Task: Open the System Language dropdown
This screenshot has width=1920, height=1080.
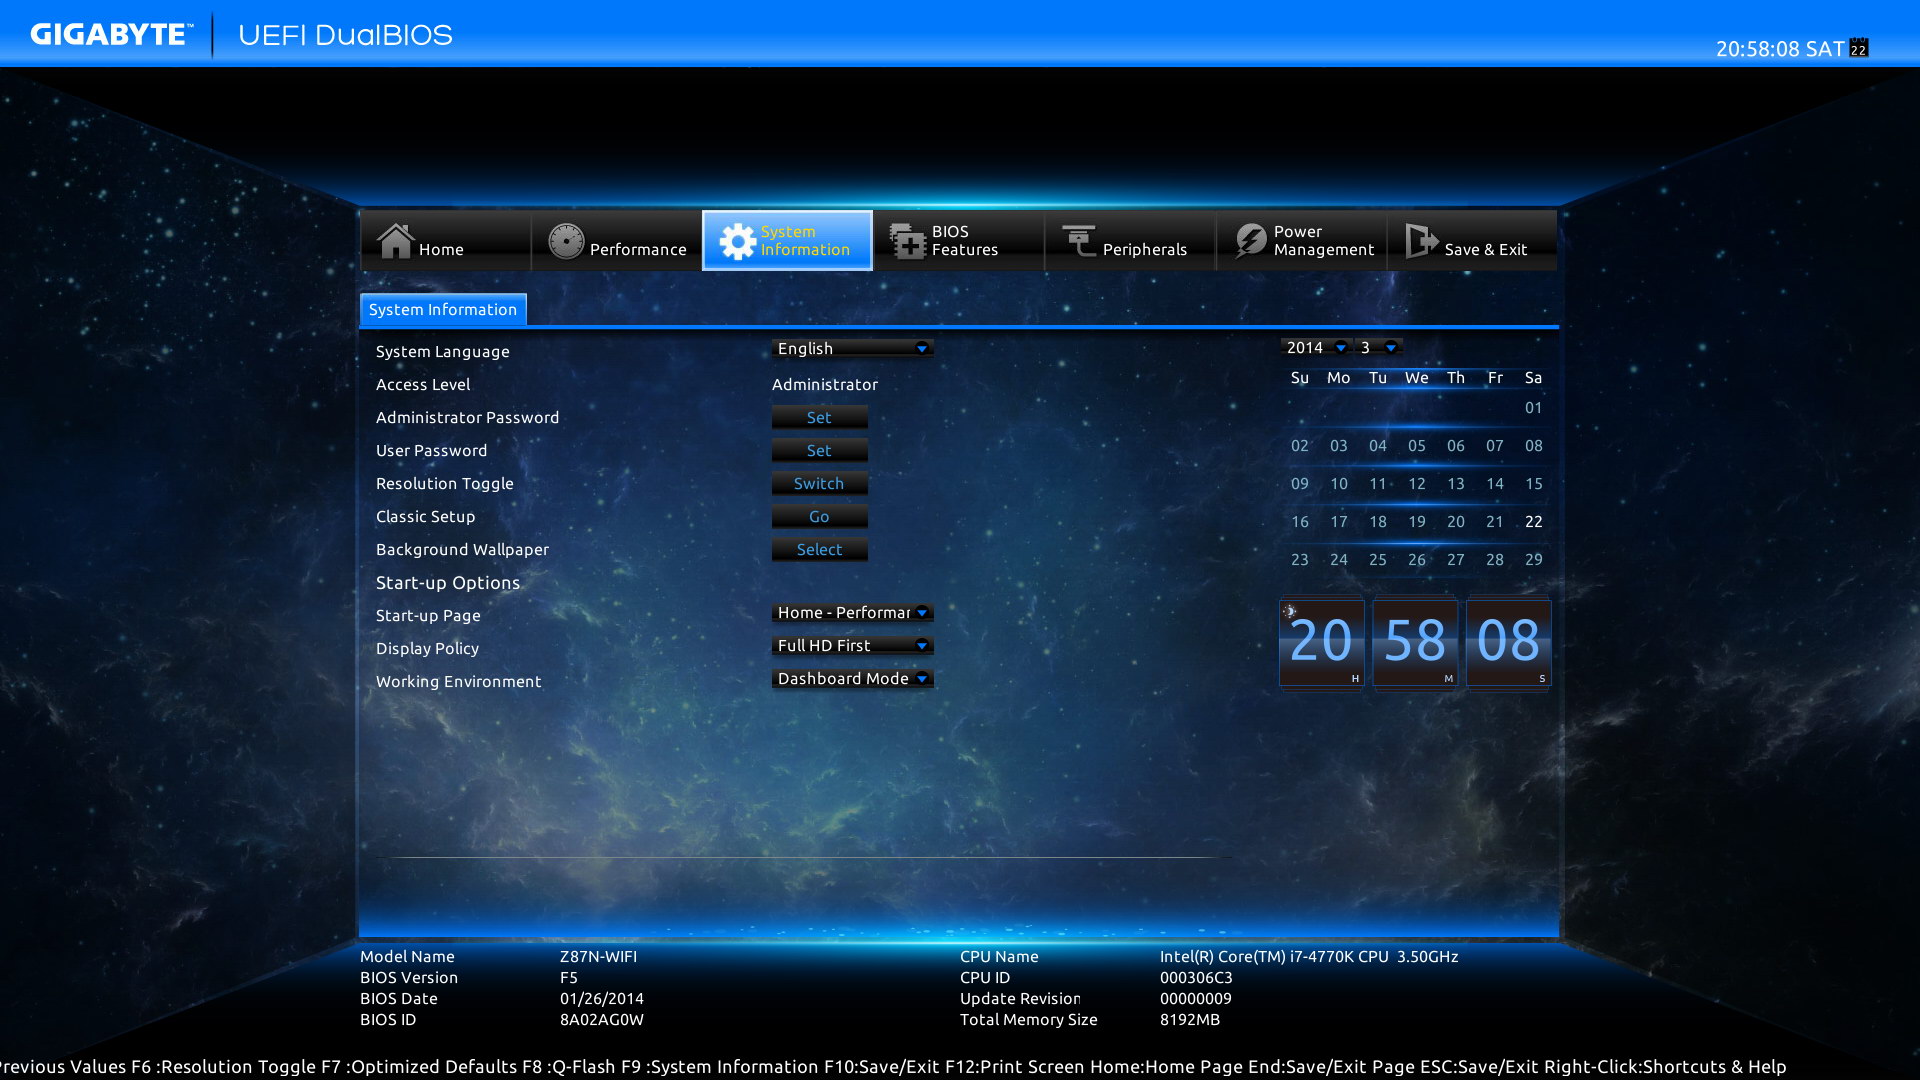Action: (x=852, y=348)
